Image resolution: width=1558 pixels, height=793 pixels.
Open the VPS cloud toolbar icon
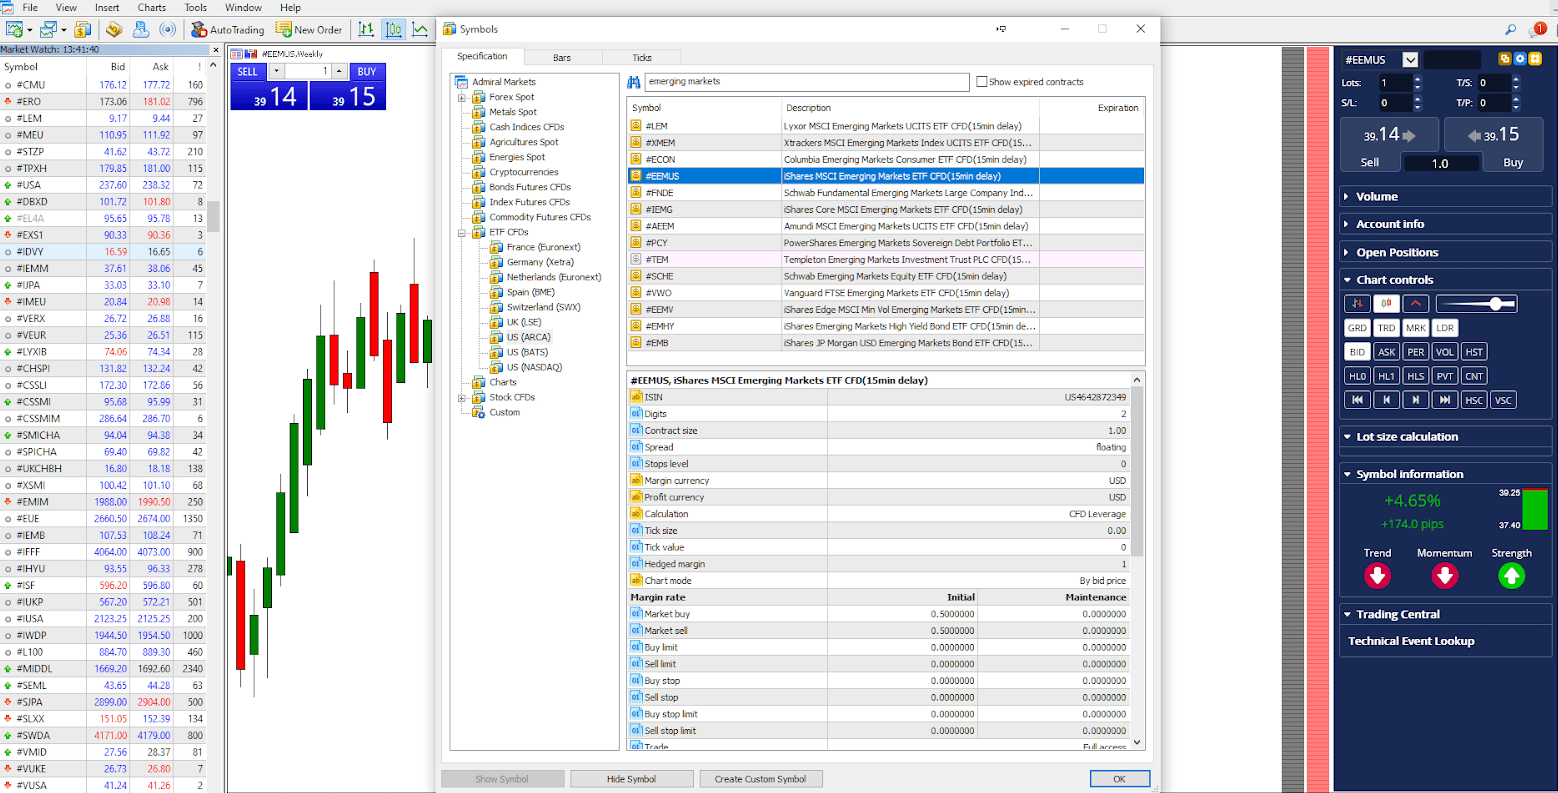(x=141, y=30)
